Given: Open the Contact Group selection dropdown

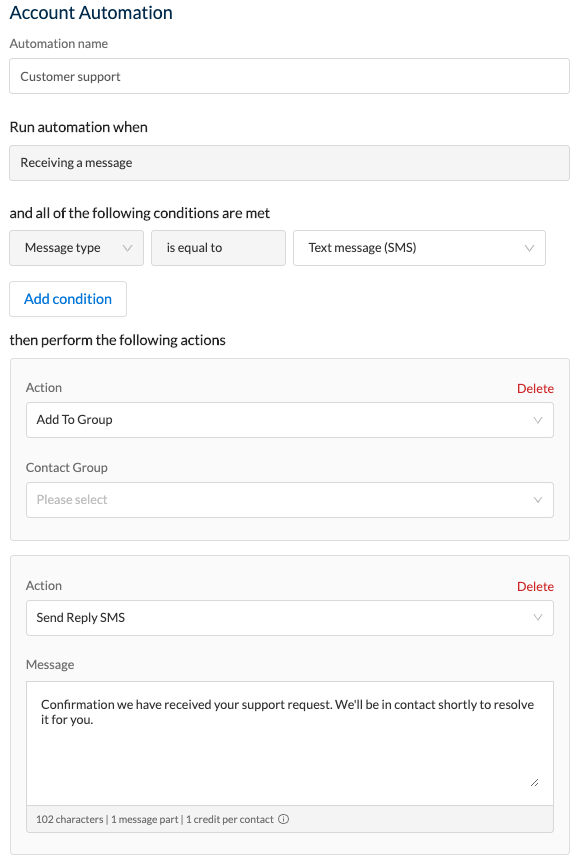Looking at the screenshot, I should point(290,500).
